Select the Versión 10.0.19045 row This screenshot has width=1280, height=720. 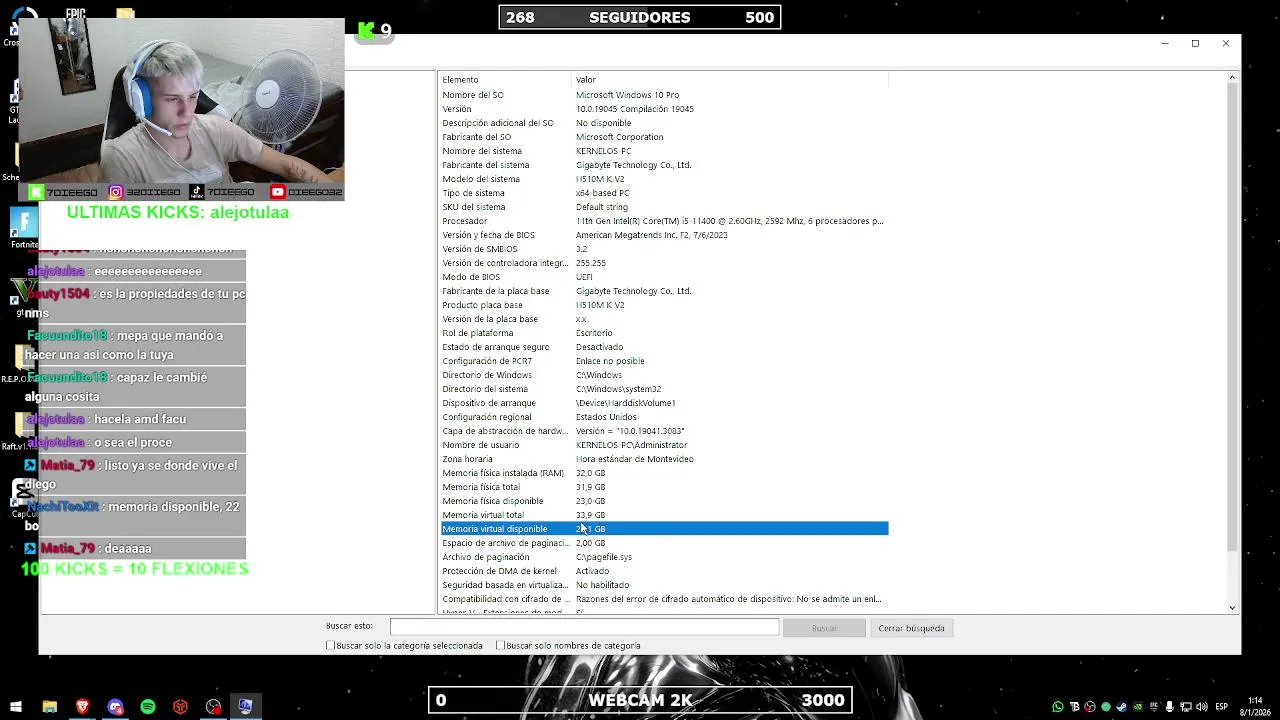click(664, 109)
